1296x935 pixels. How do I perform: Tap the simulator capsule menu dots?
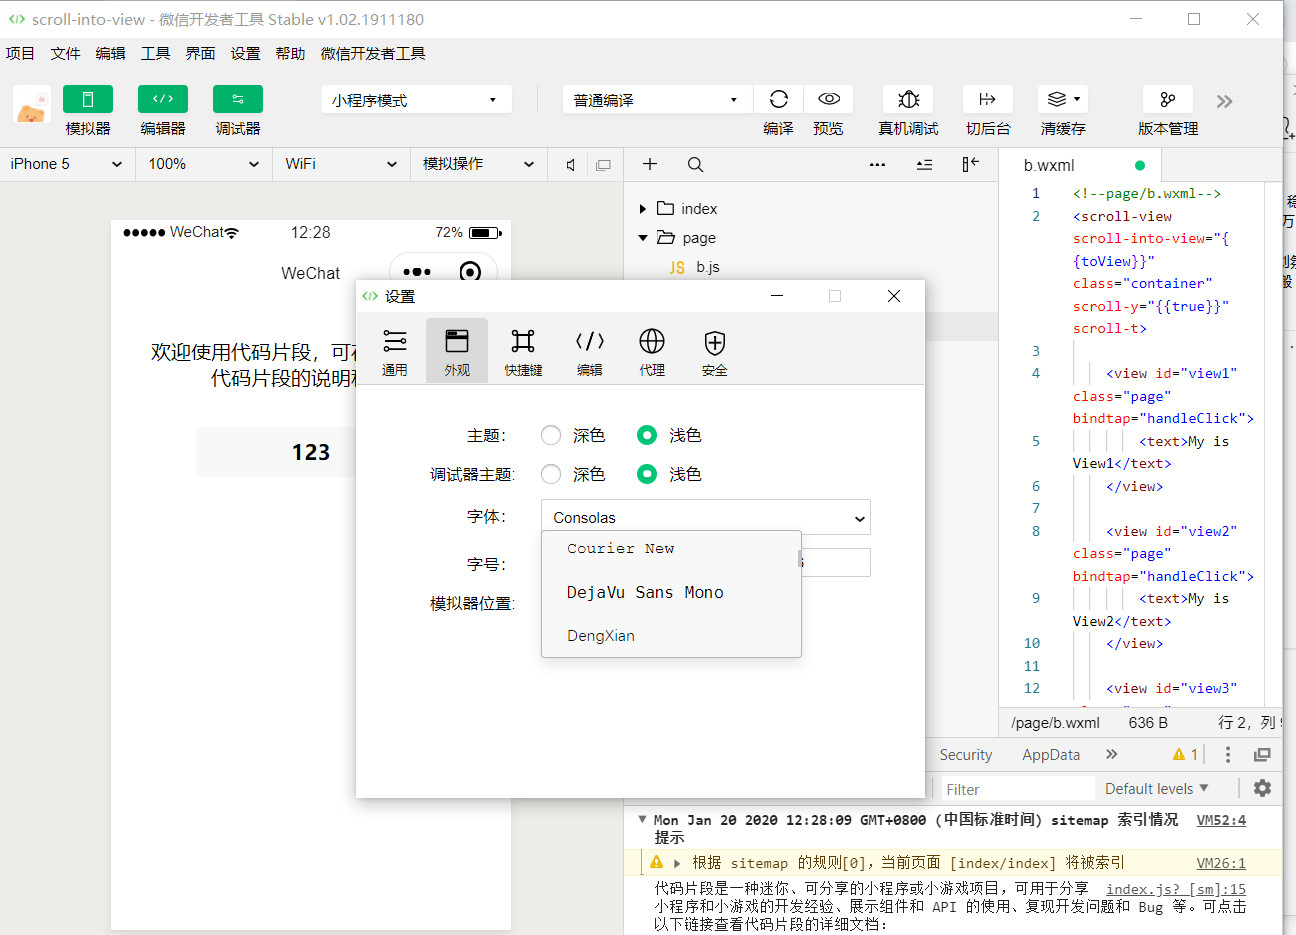(417, 272)
